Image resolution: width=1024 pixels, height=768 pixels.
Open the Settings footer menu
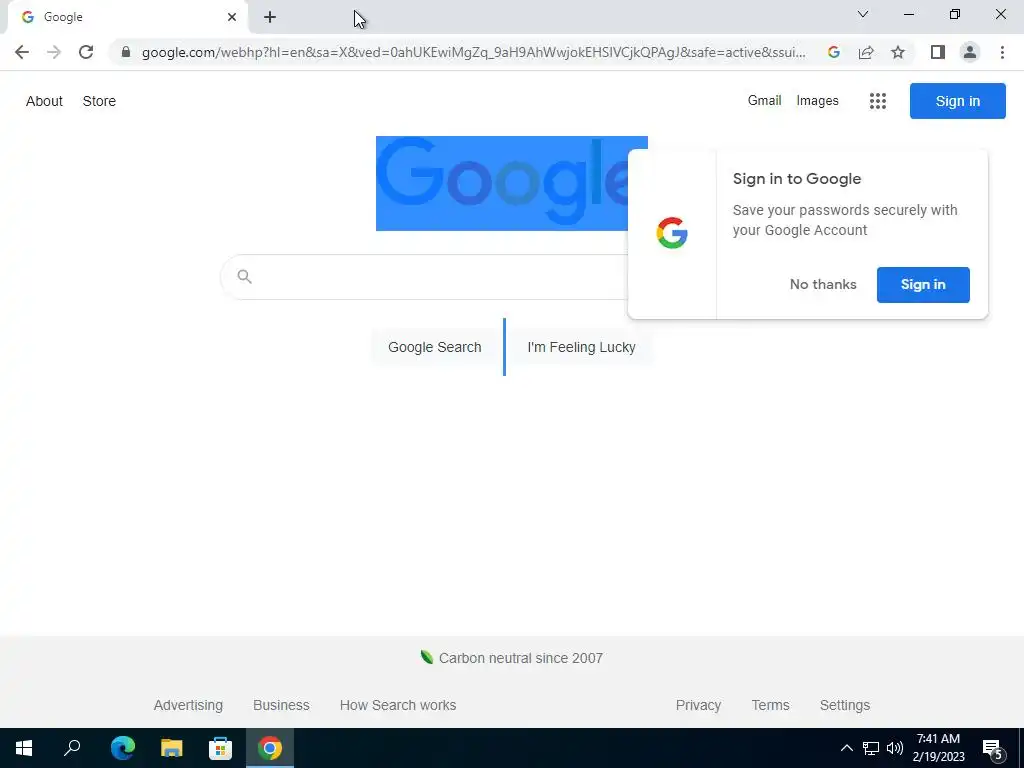[x=844, y=705]
